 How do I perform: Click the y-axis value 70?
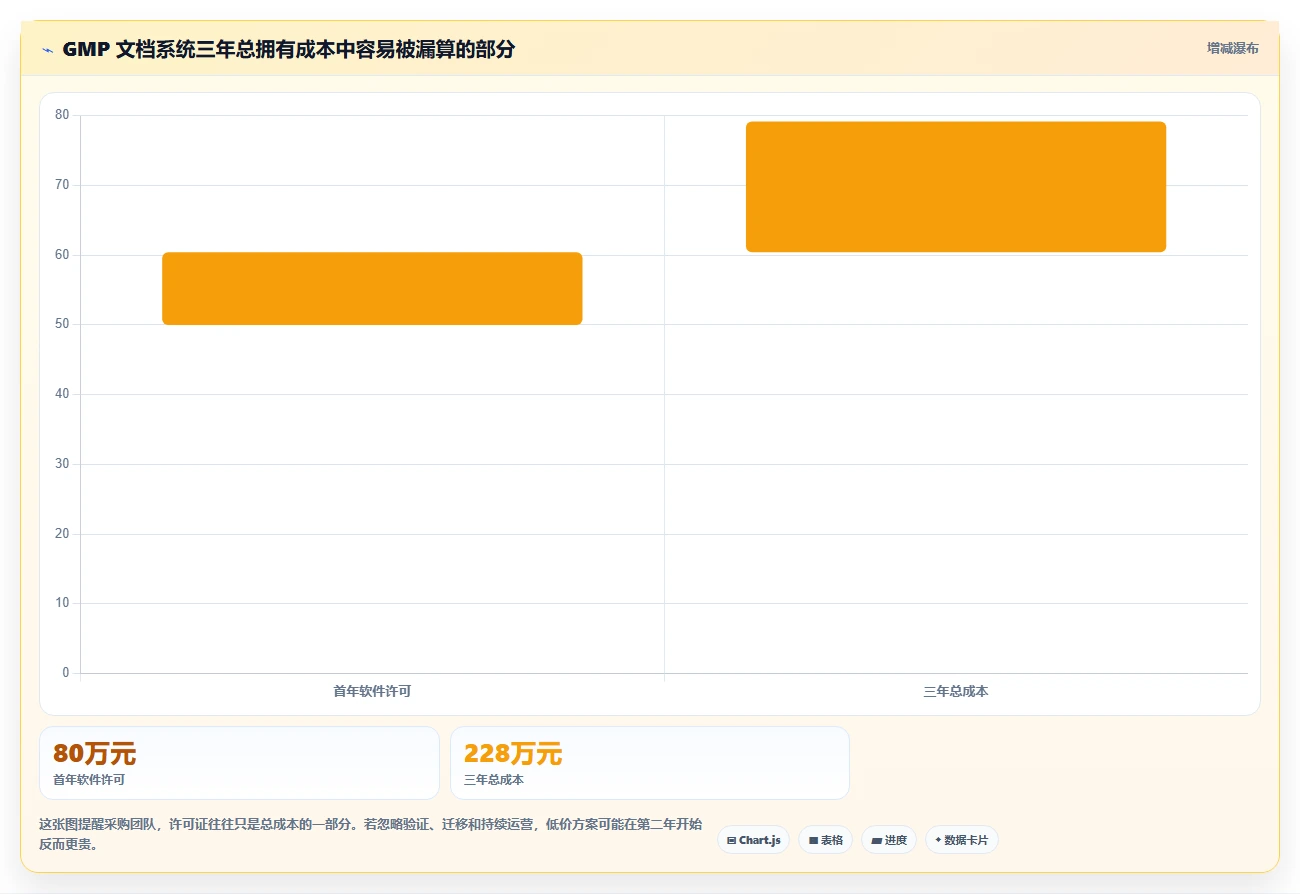click(62, 185)
